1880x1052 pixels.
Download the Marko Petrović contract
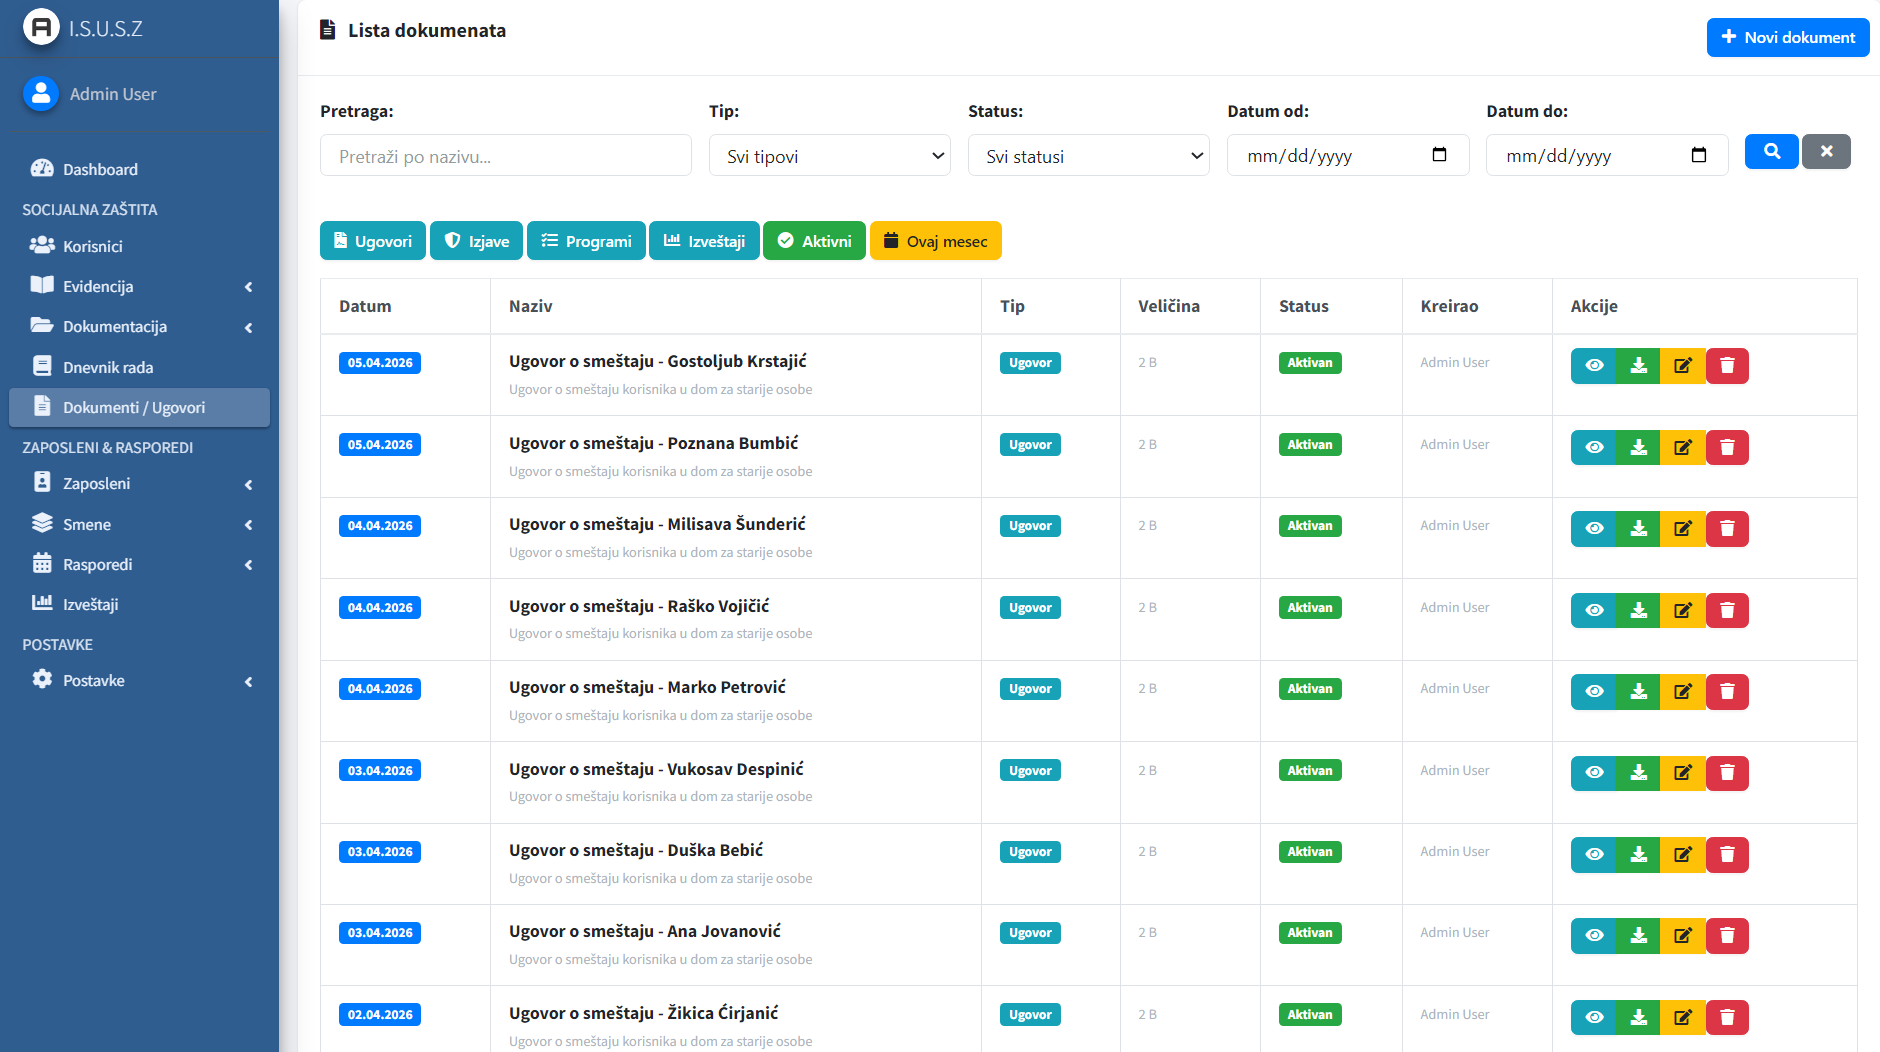coord(1638,692)
